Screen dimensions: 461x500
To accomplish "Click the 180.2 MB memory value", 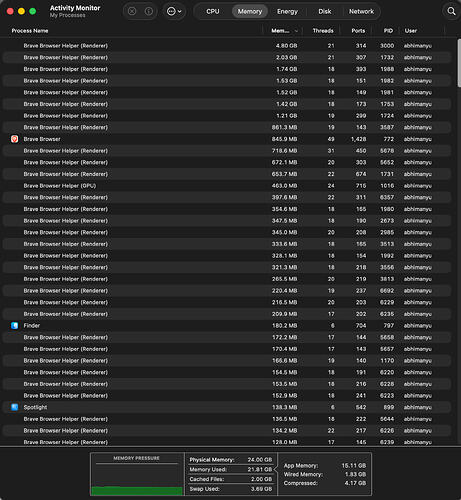I will tap(284, 326).
